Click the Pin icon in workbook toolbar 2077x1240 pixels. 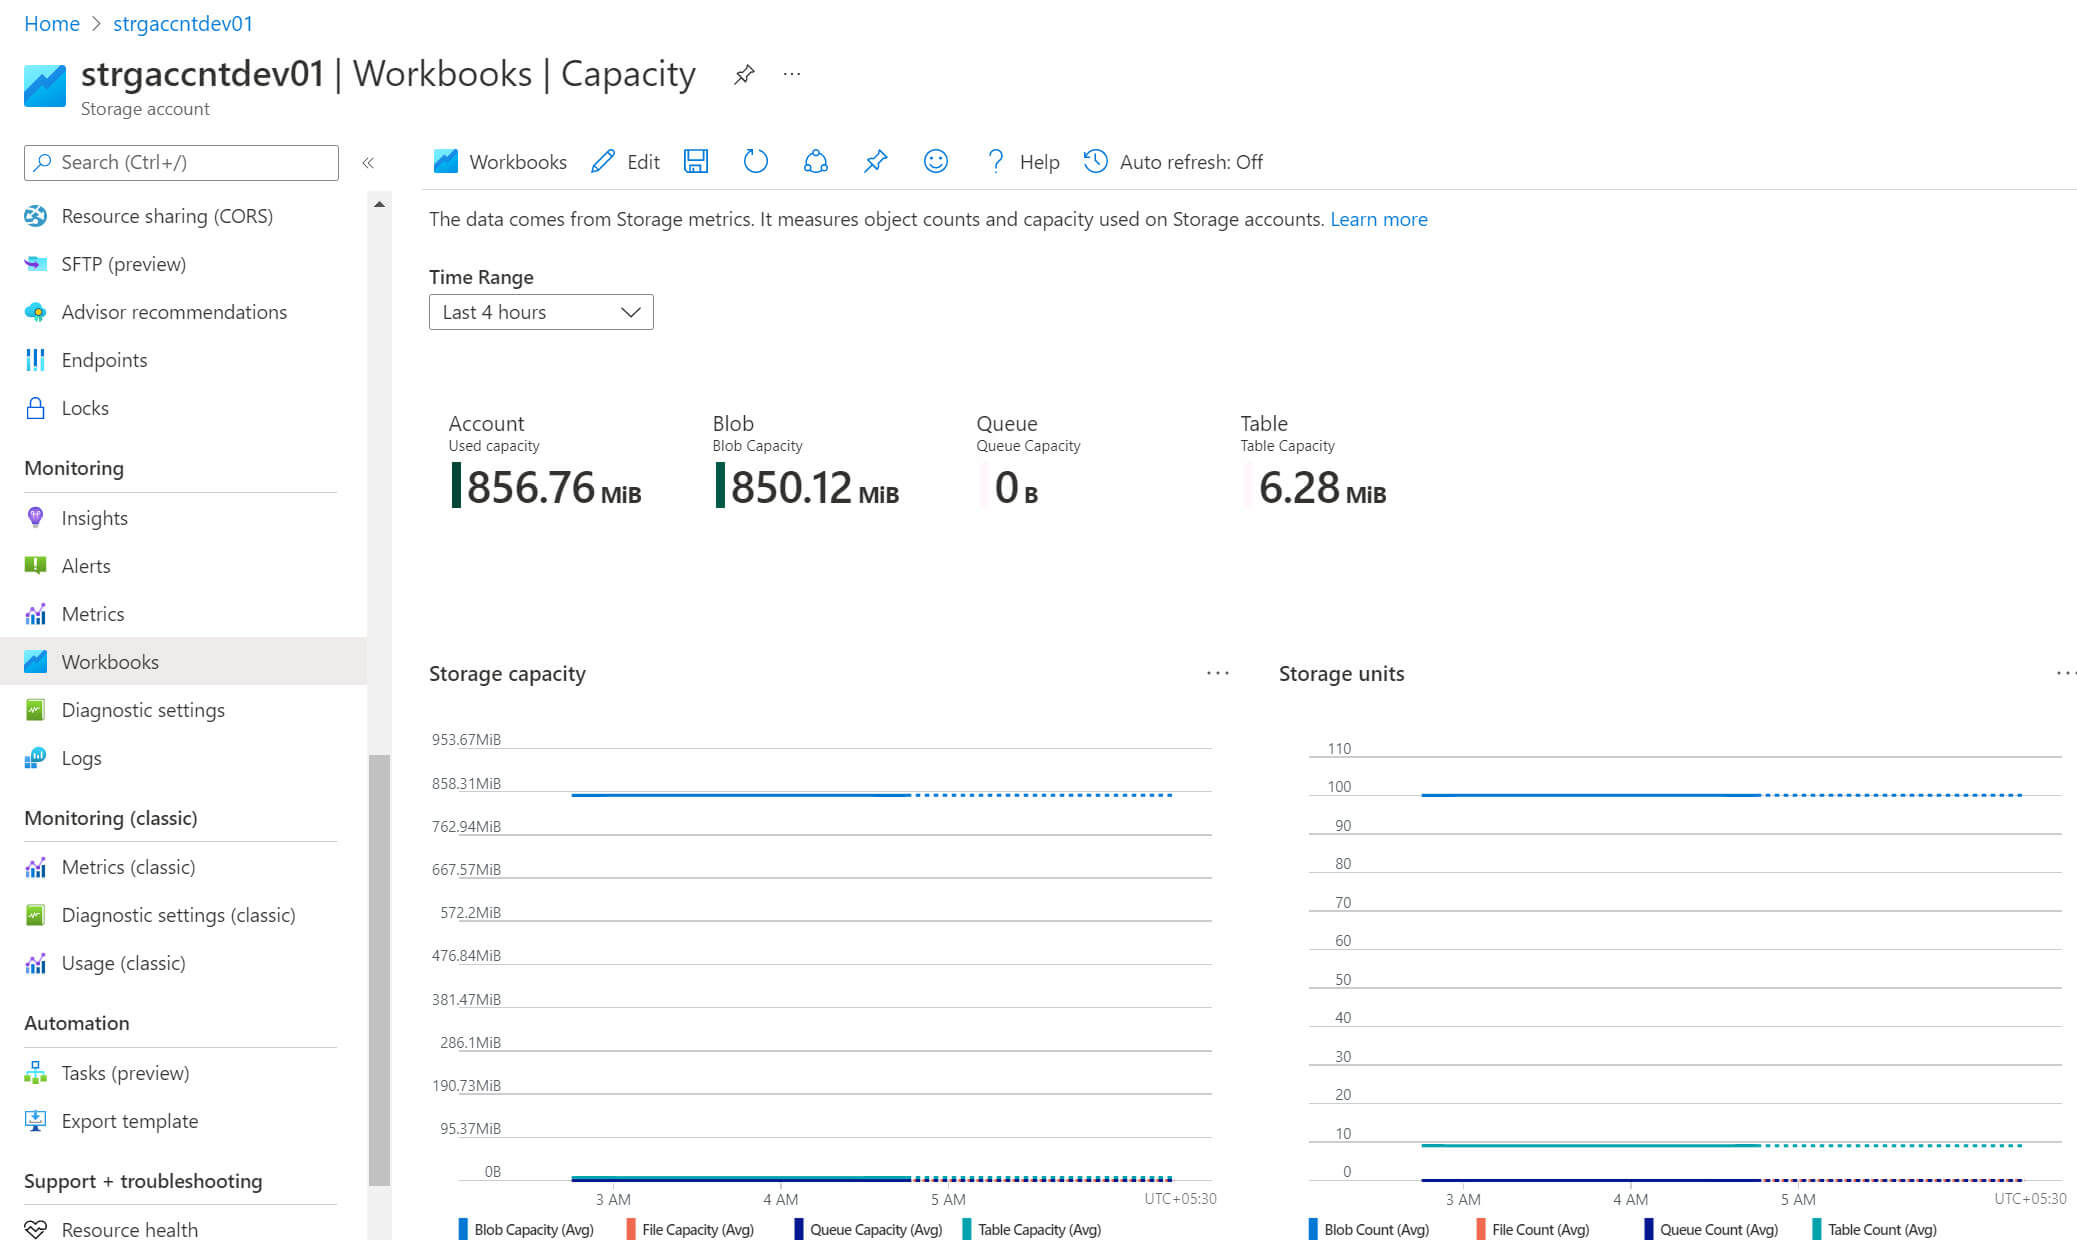875,161
